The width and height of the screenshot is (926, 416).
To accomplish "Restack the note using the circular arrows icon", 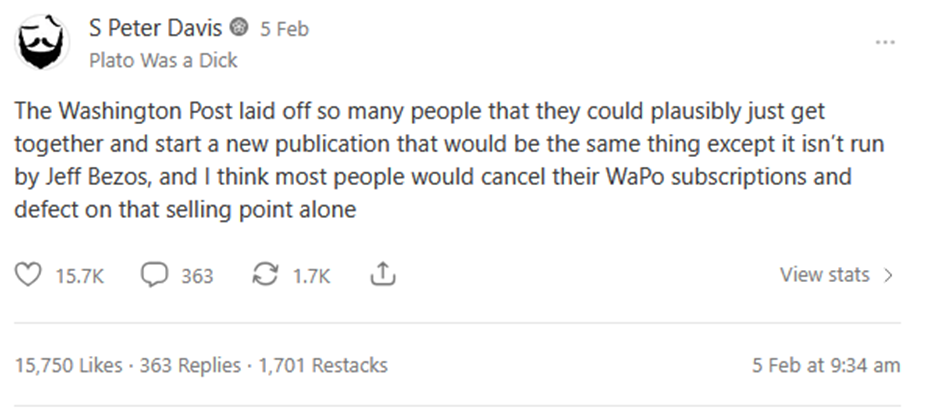I will click(x=265, y=275).
